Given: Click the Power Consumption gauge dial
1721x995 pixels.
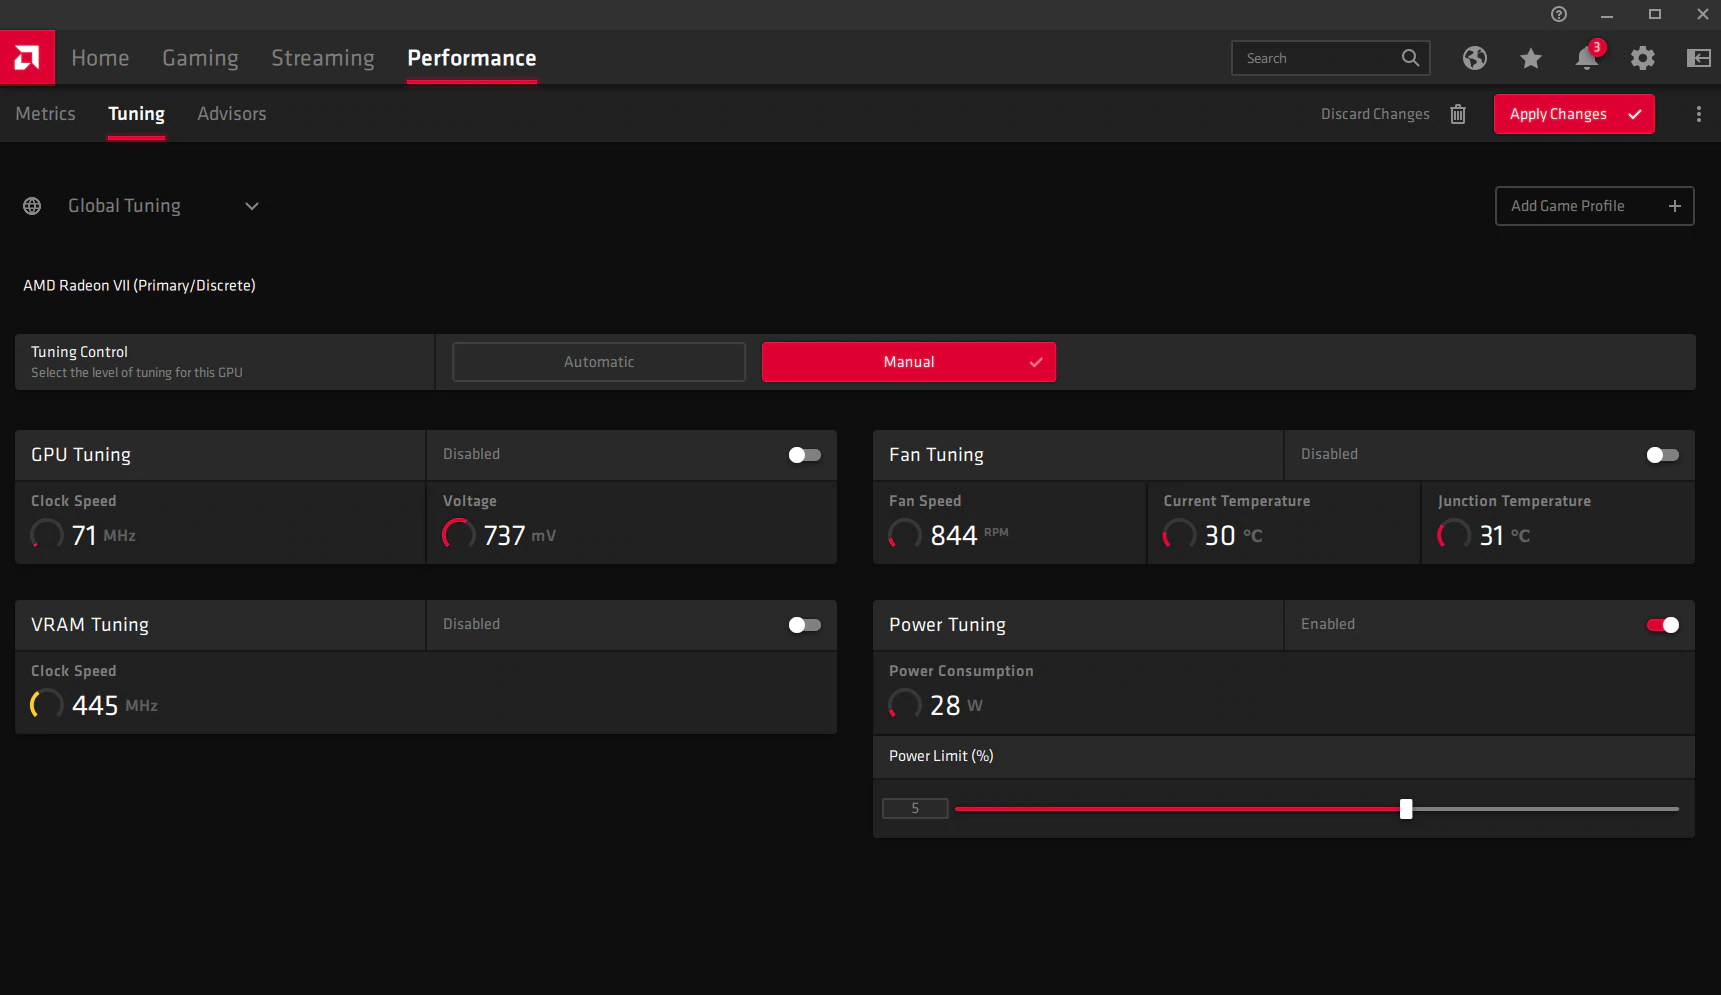Looking at the screenshot, I should pyautogui.click(x=905, y=705).
